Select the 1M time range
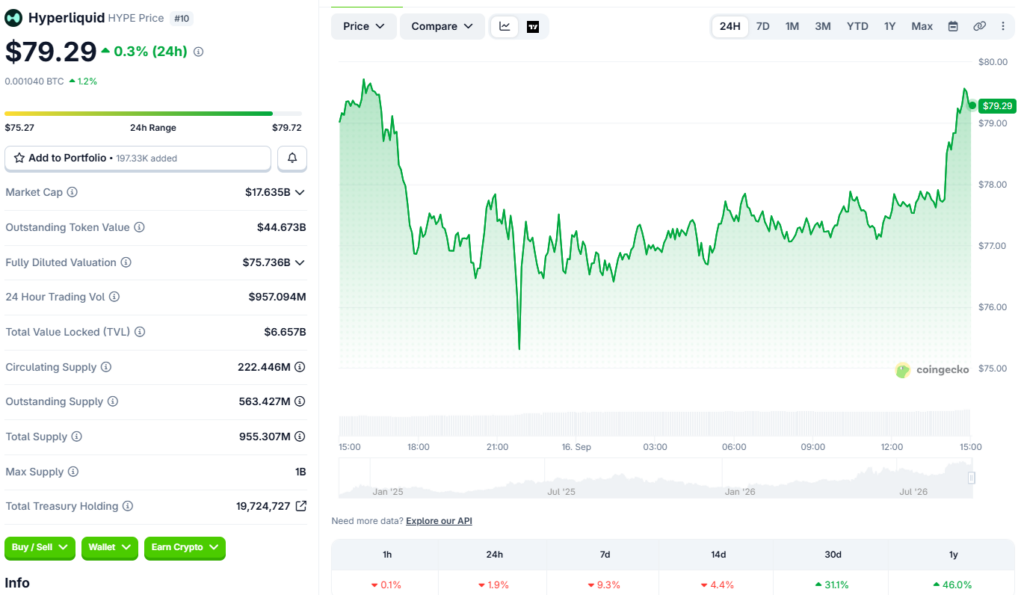This screenshot has height=595, width=1024. point(792,27)
